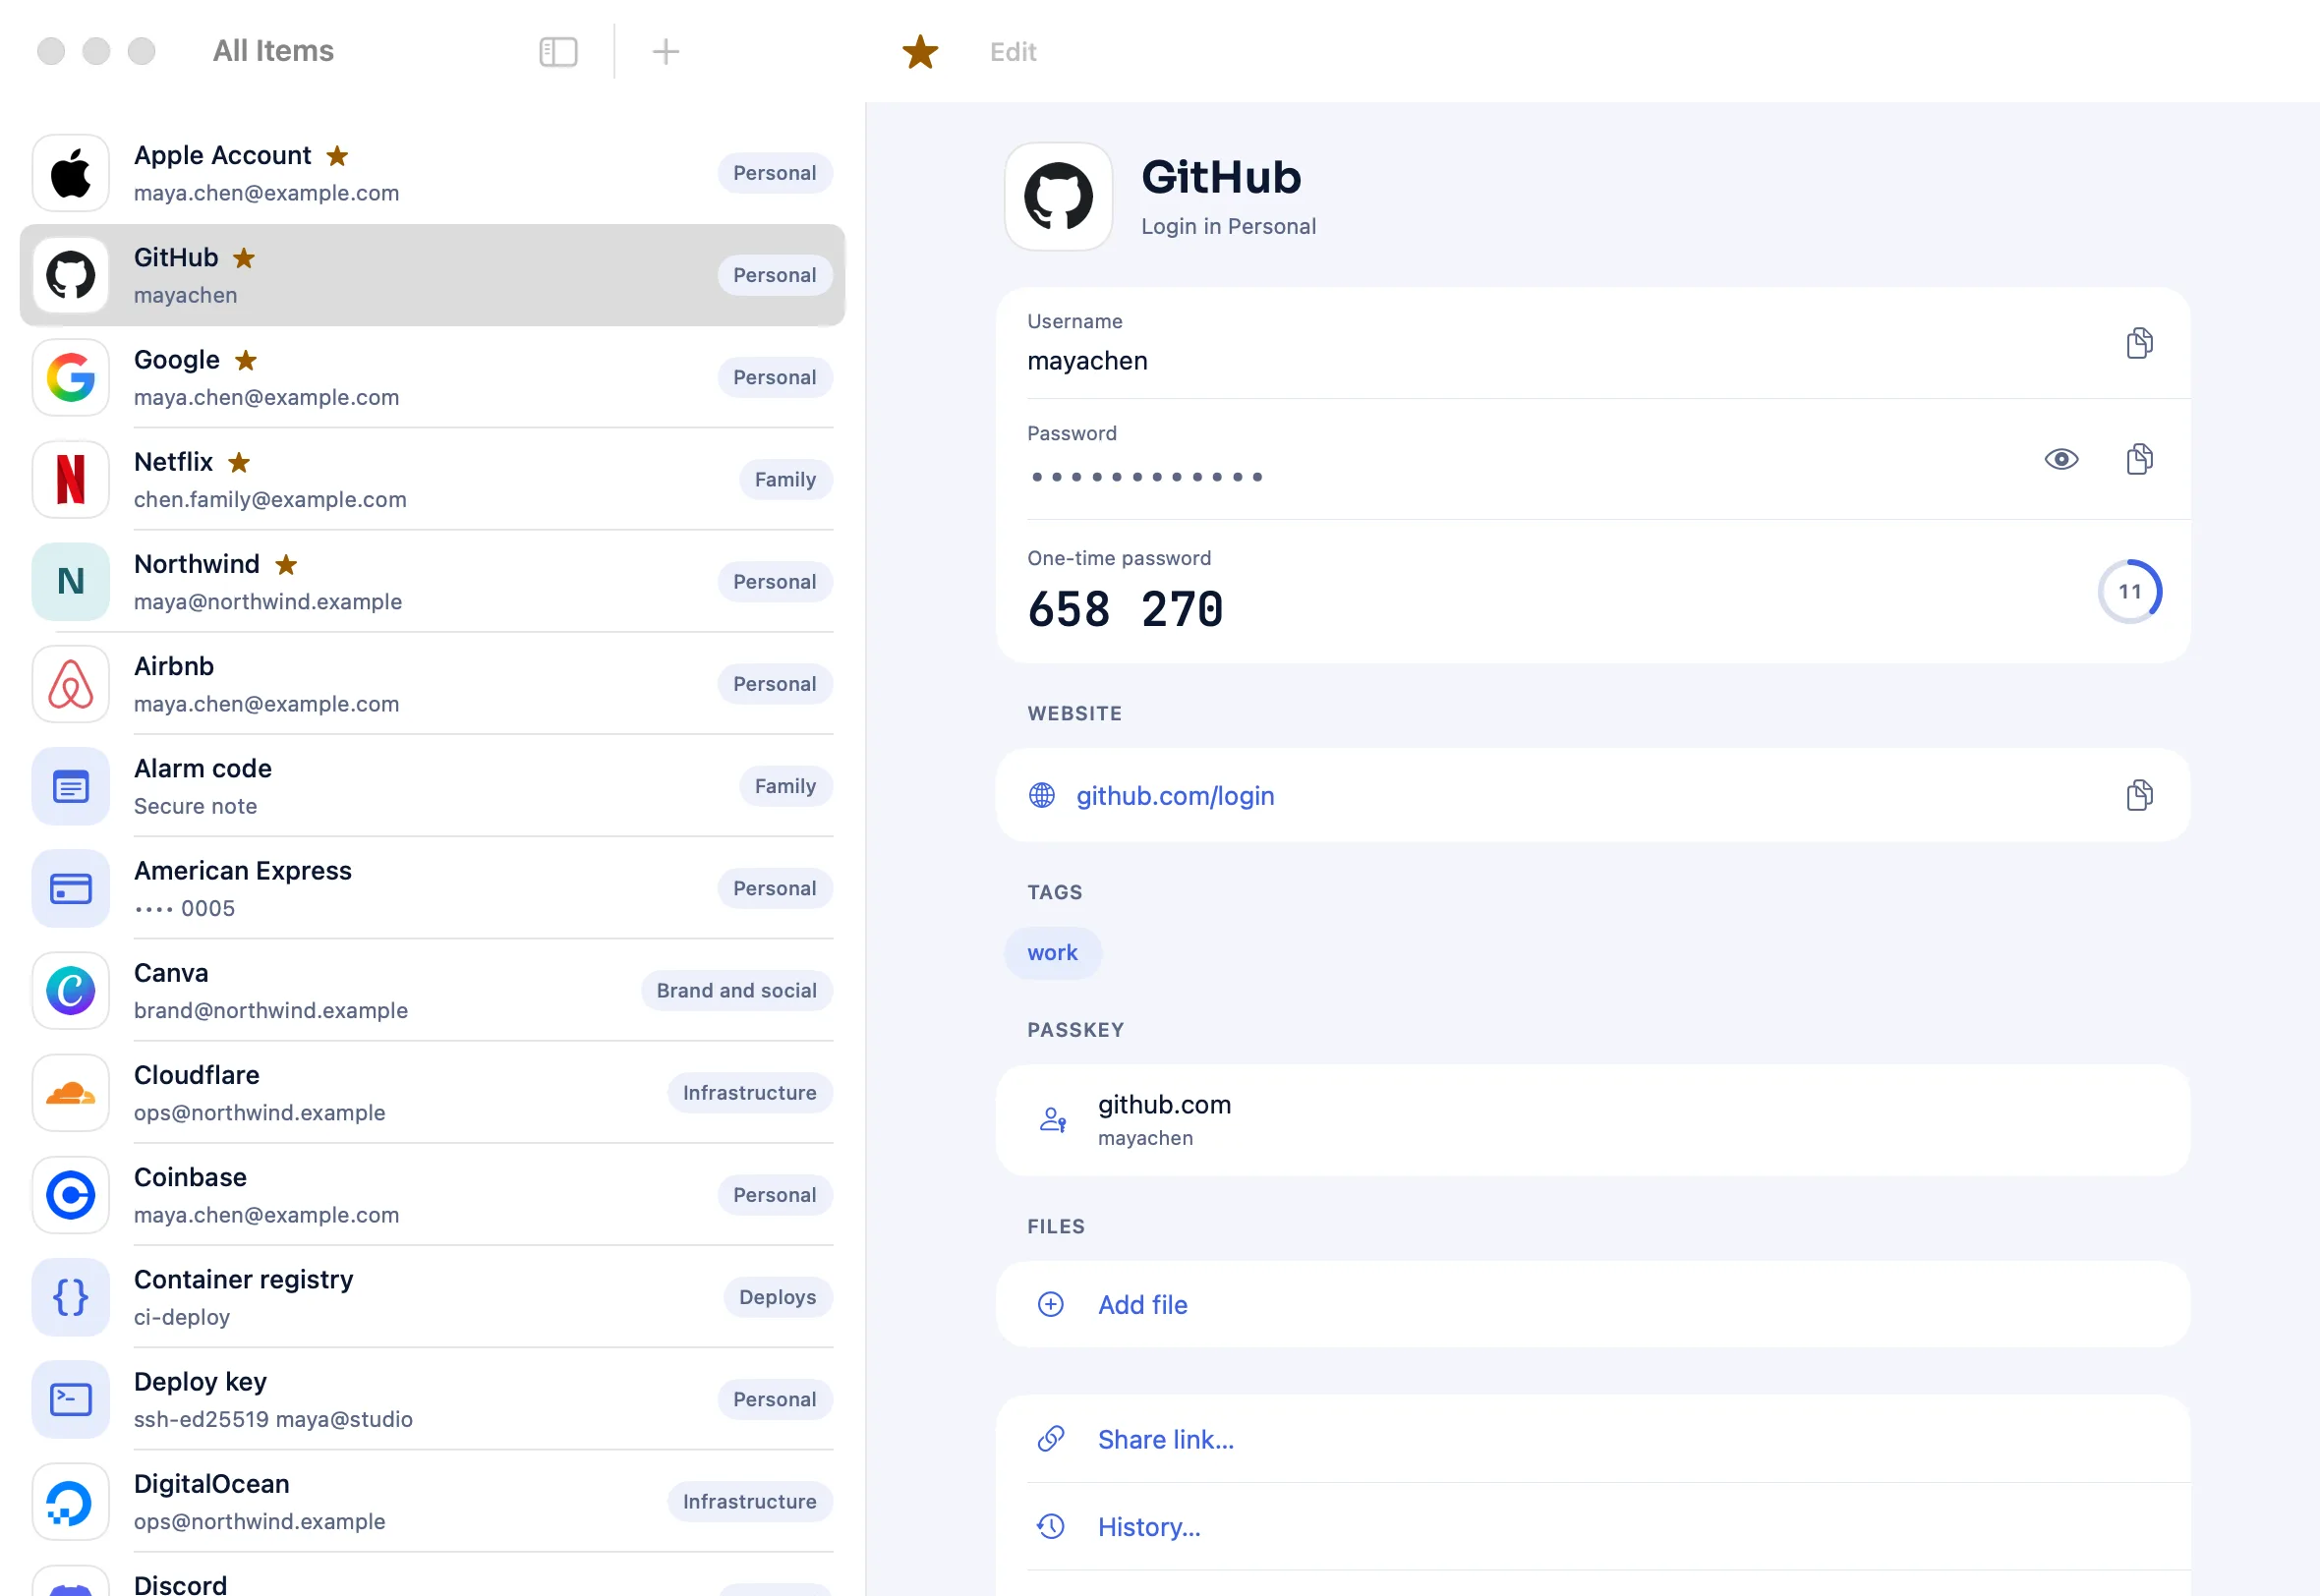Select the Apple Account item
2320x1596 pixels.
tap(432, 173)
